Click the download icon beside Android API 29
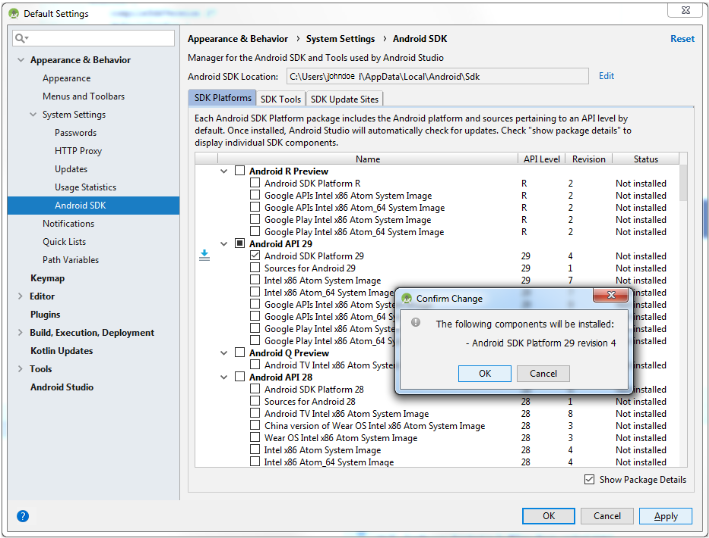Viewport: 709px width, 538px height. 204,256
